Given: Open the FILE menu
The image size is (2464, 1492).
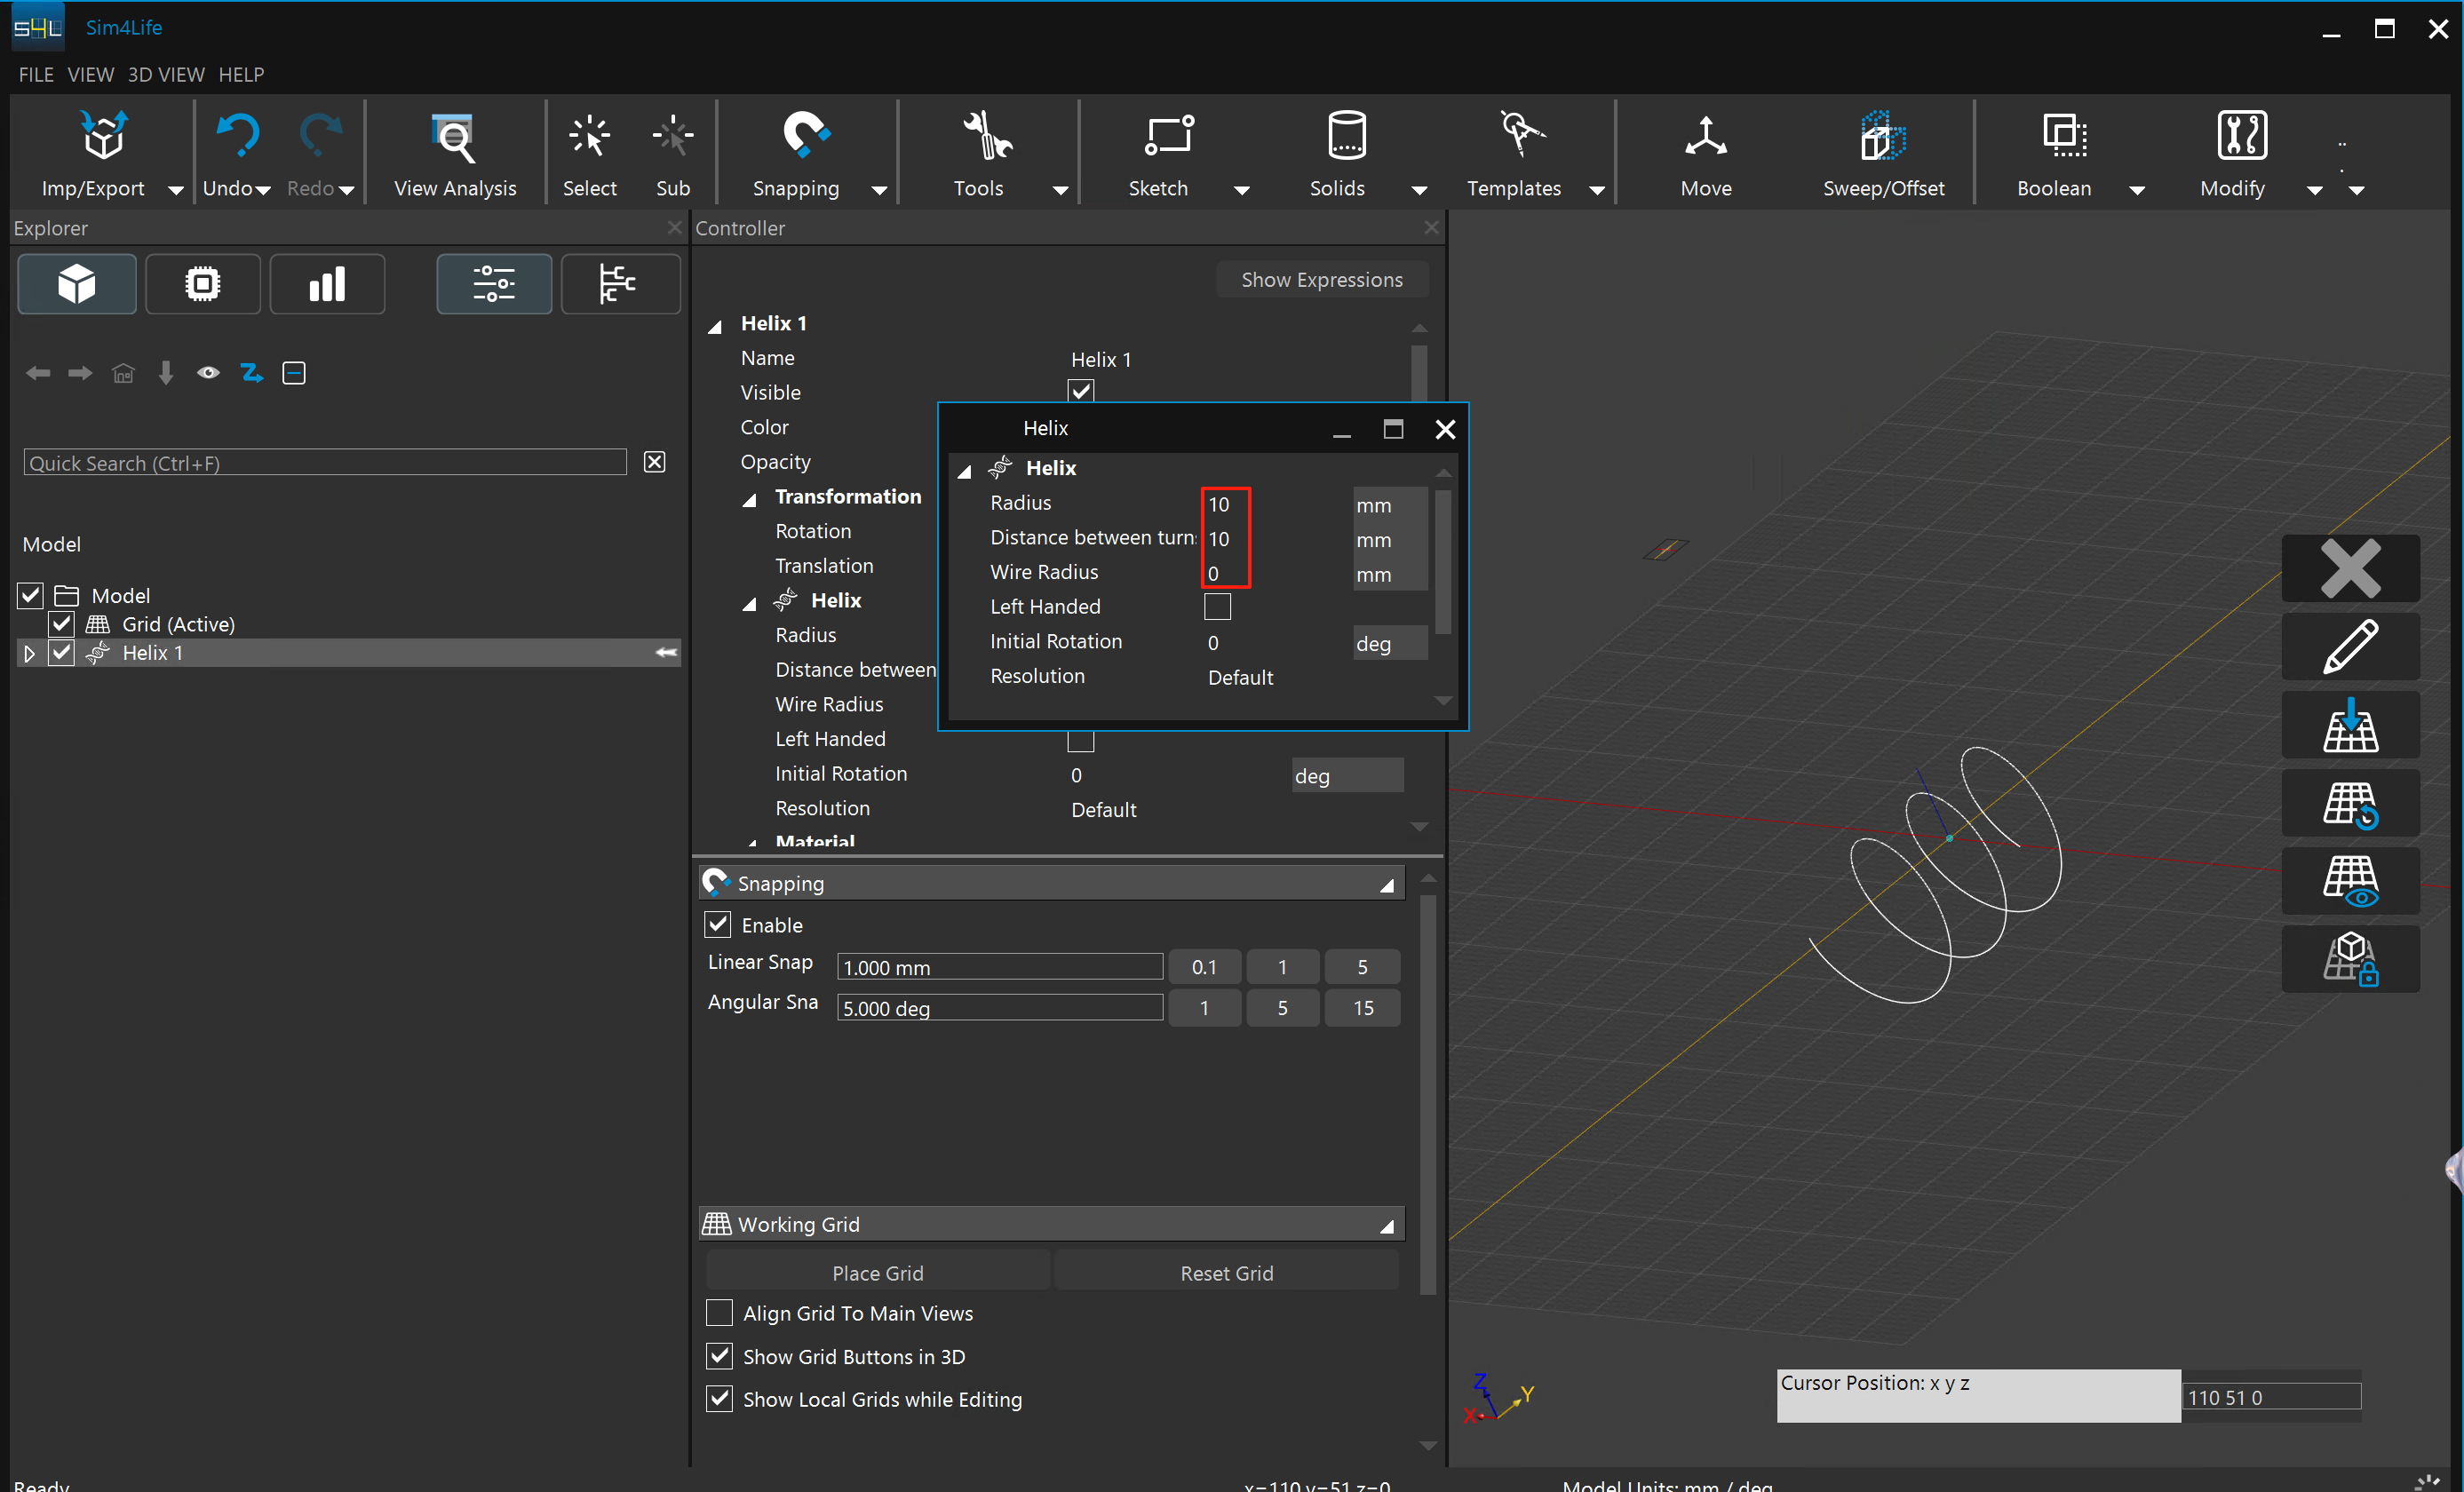Looking at the screenshot, I should pyautogui.click(x=36, y=75).
